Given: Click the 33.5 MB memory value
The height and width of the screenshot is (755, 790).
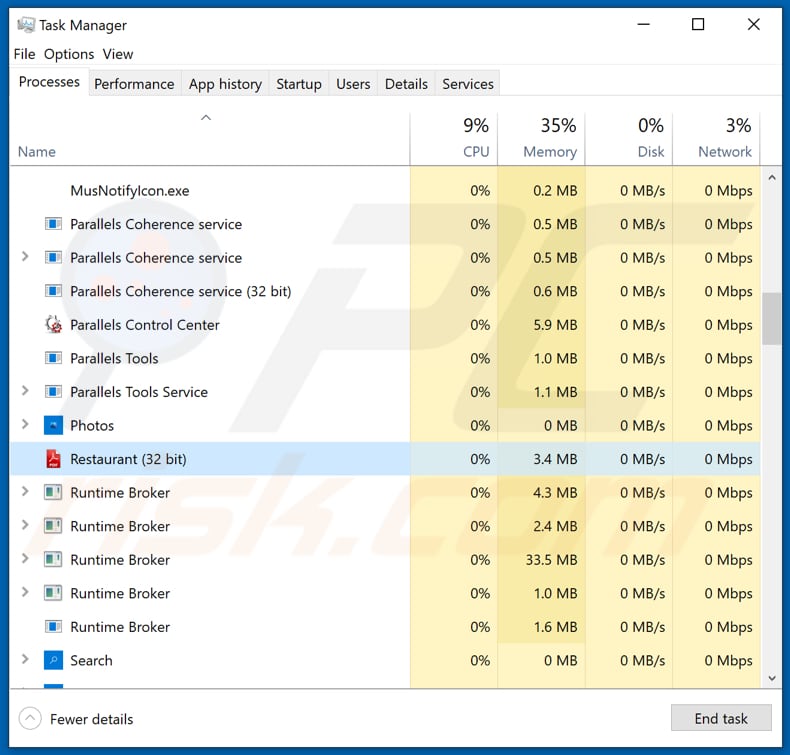Looking at the screenshot, I should tap(552, 560).
